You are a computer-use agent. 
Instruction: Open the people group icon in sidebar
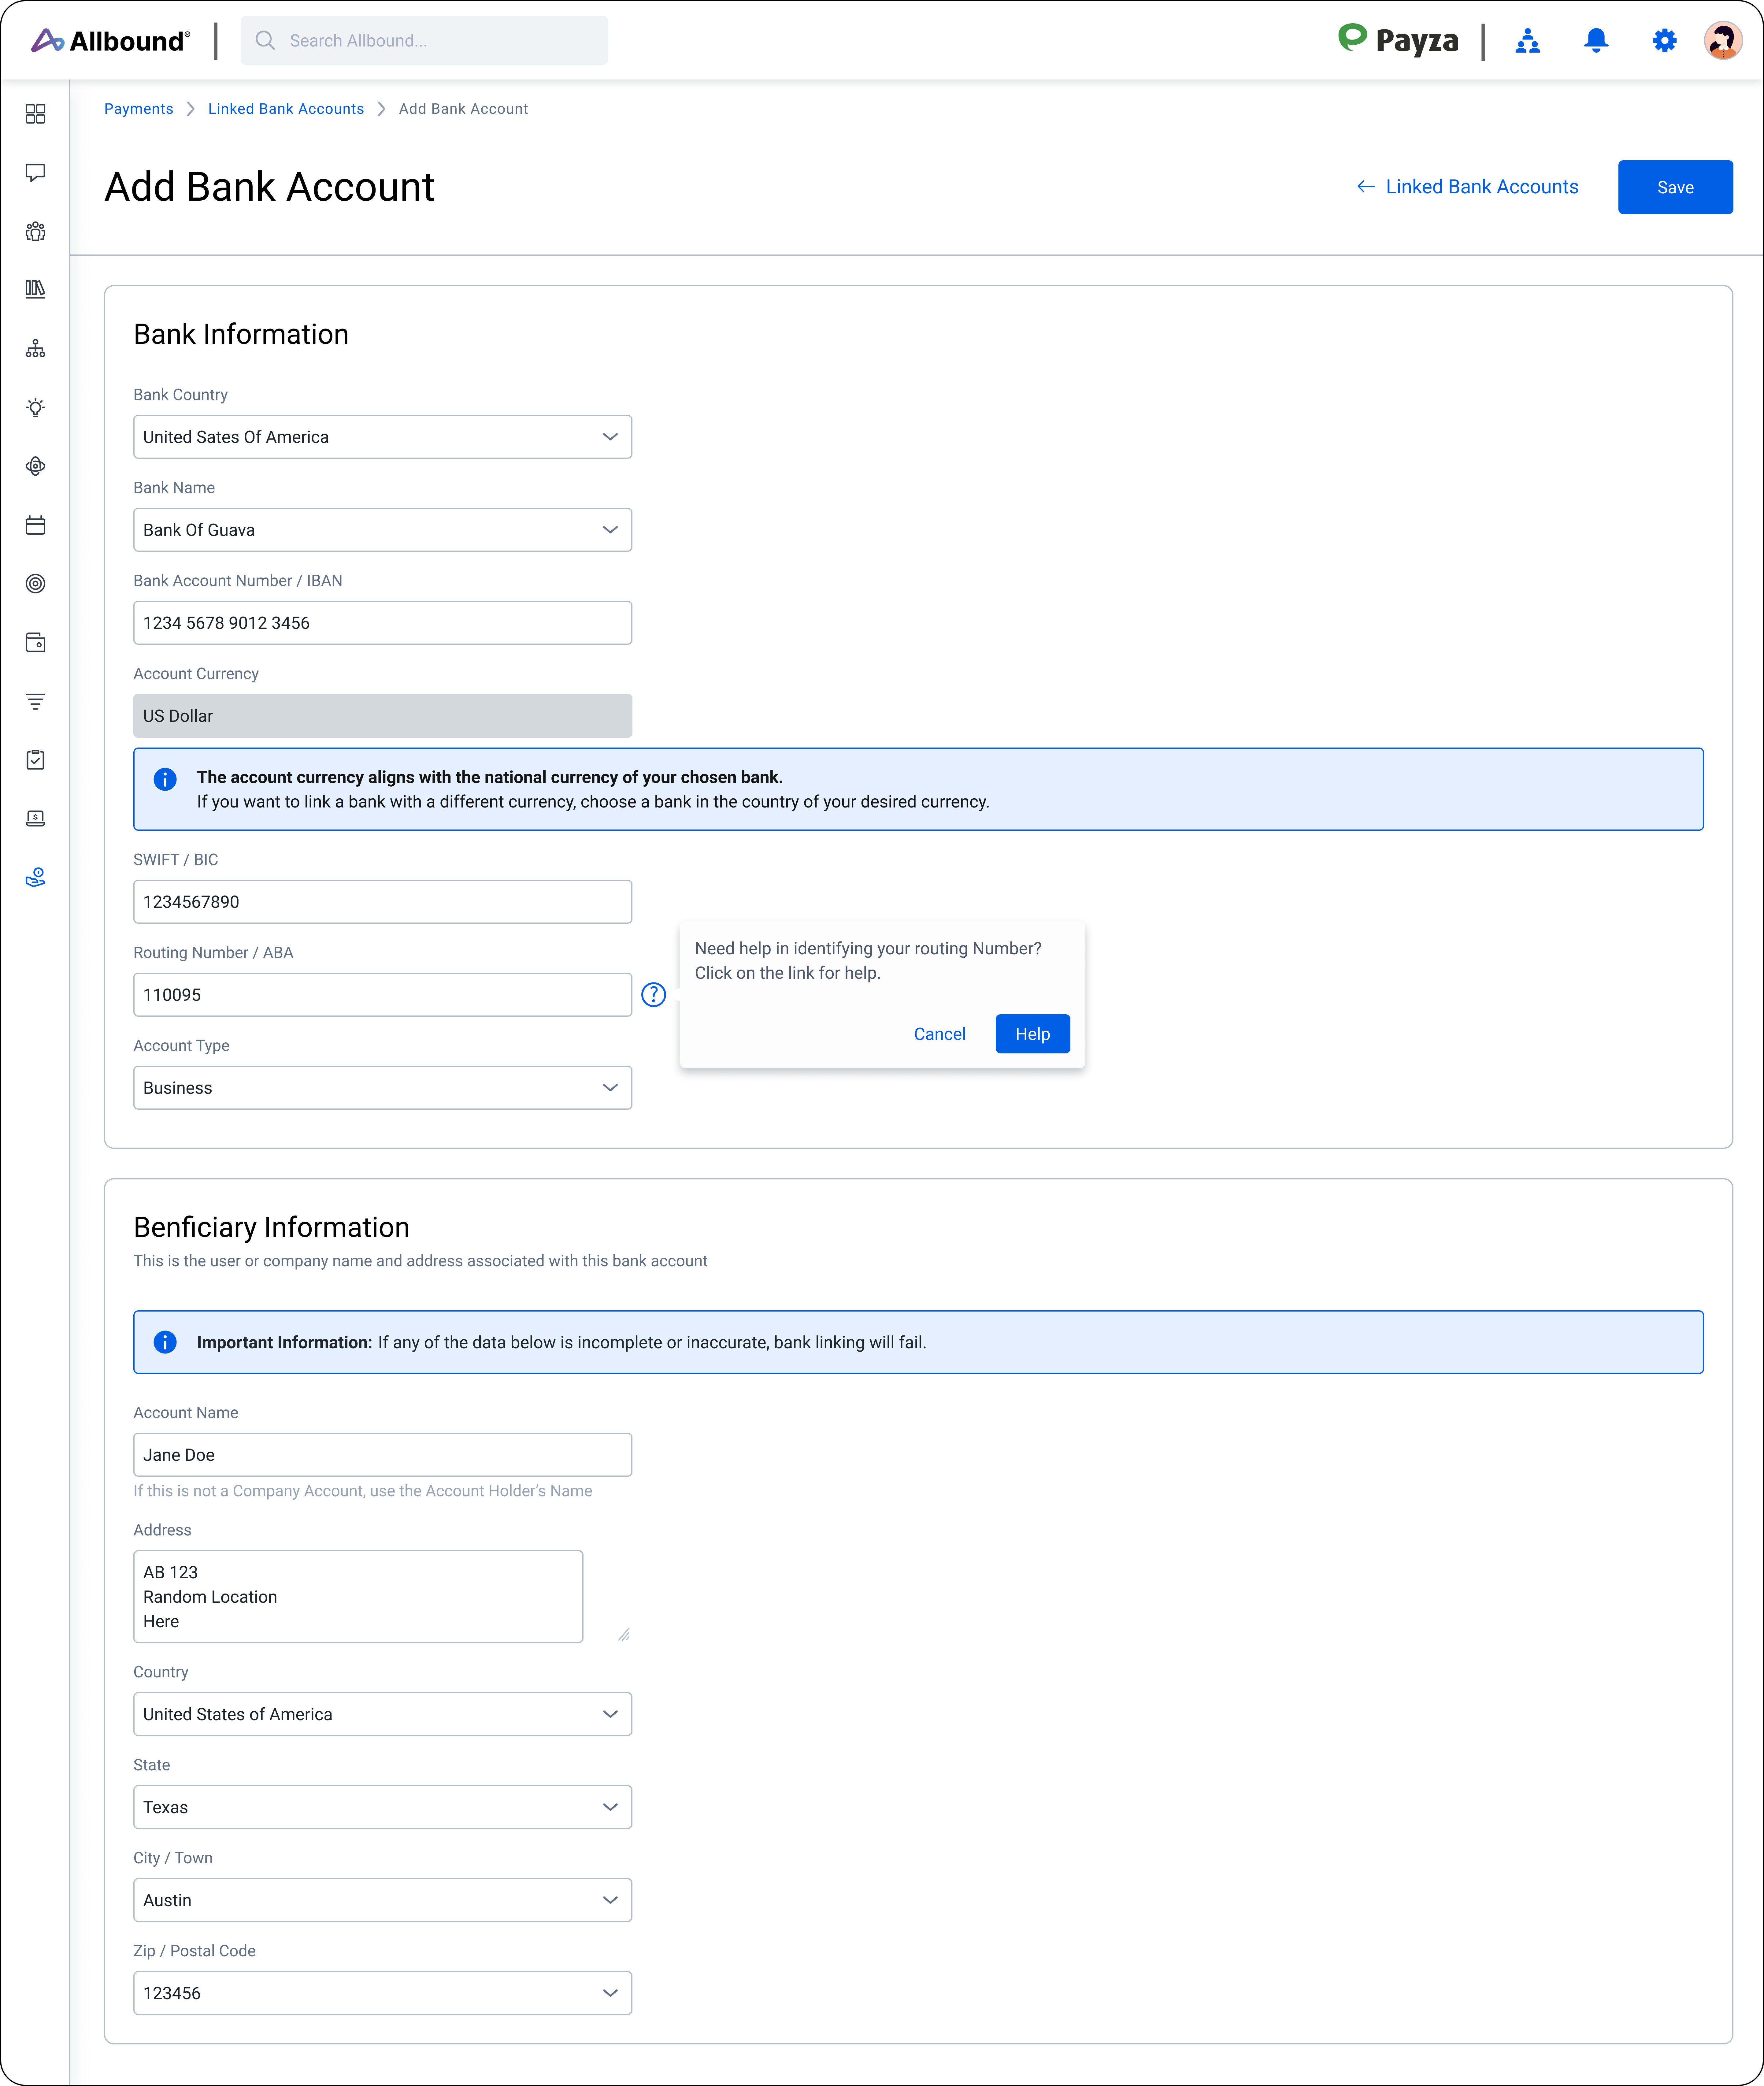[x=35, y=231]
